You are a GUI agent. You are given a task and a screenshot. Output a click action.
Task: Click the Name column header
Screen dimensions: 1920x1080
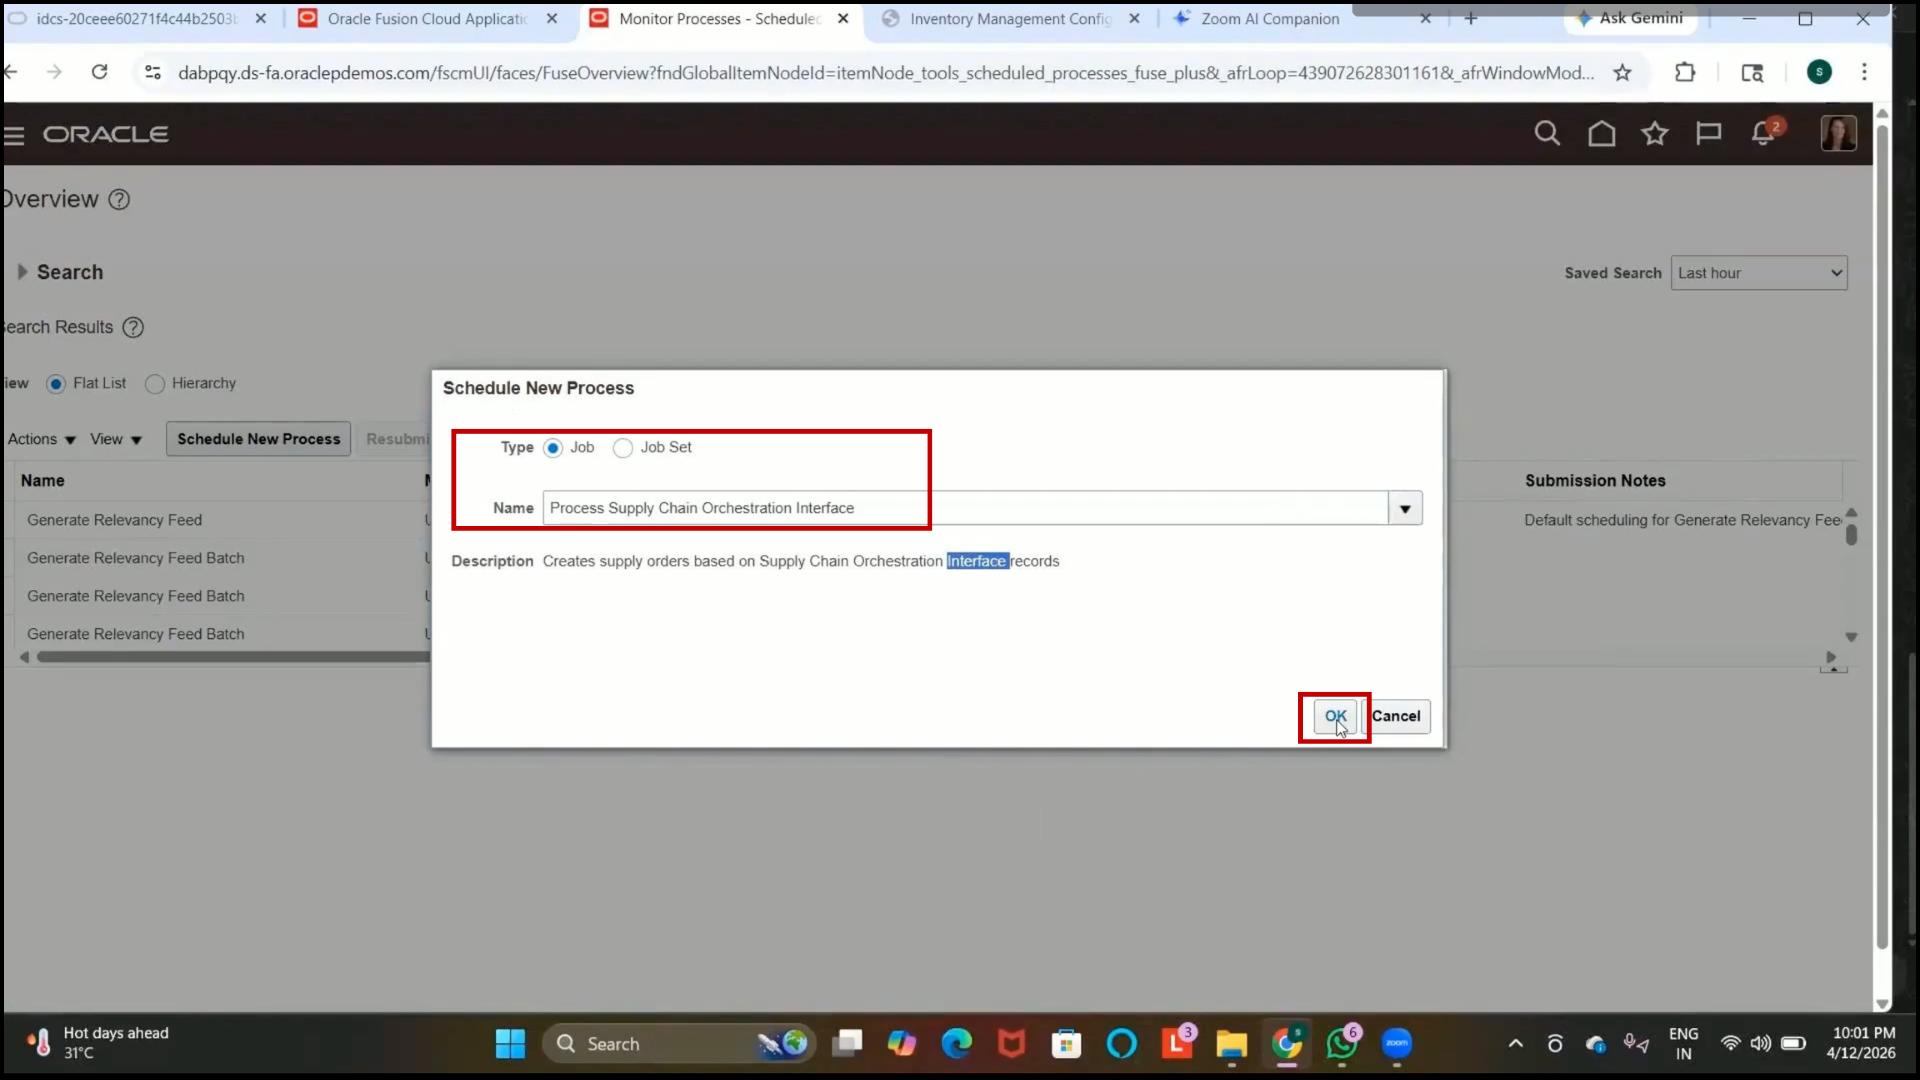(42, 481)
